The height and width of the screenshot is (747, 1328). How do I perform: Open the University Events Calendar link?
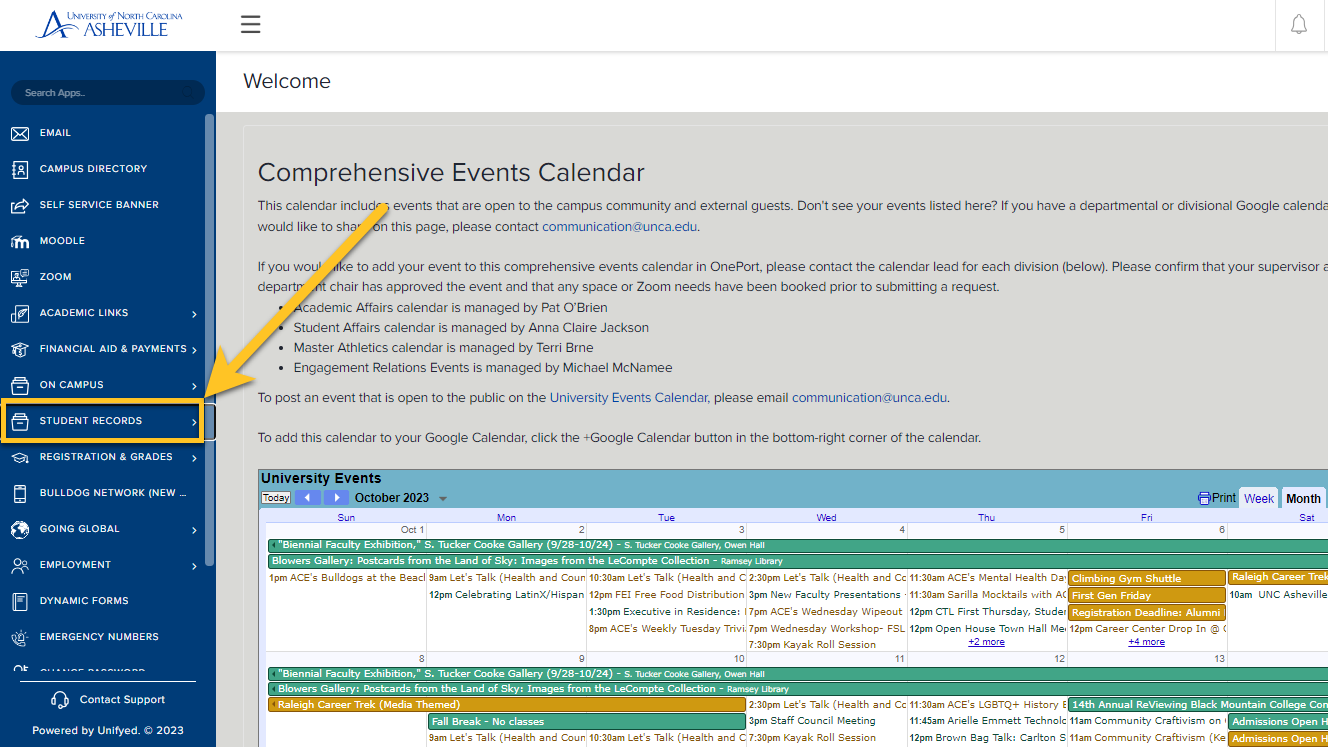tap(629, 397)
